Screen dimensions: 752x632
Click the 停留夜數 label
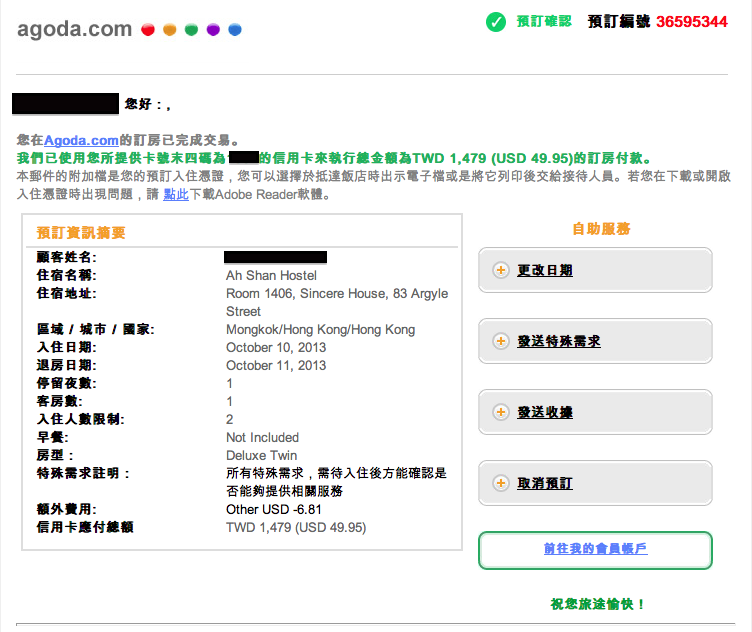coord(66,383)
